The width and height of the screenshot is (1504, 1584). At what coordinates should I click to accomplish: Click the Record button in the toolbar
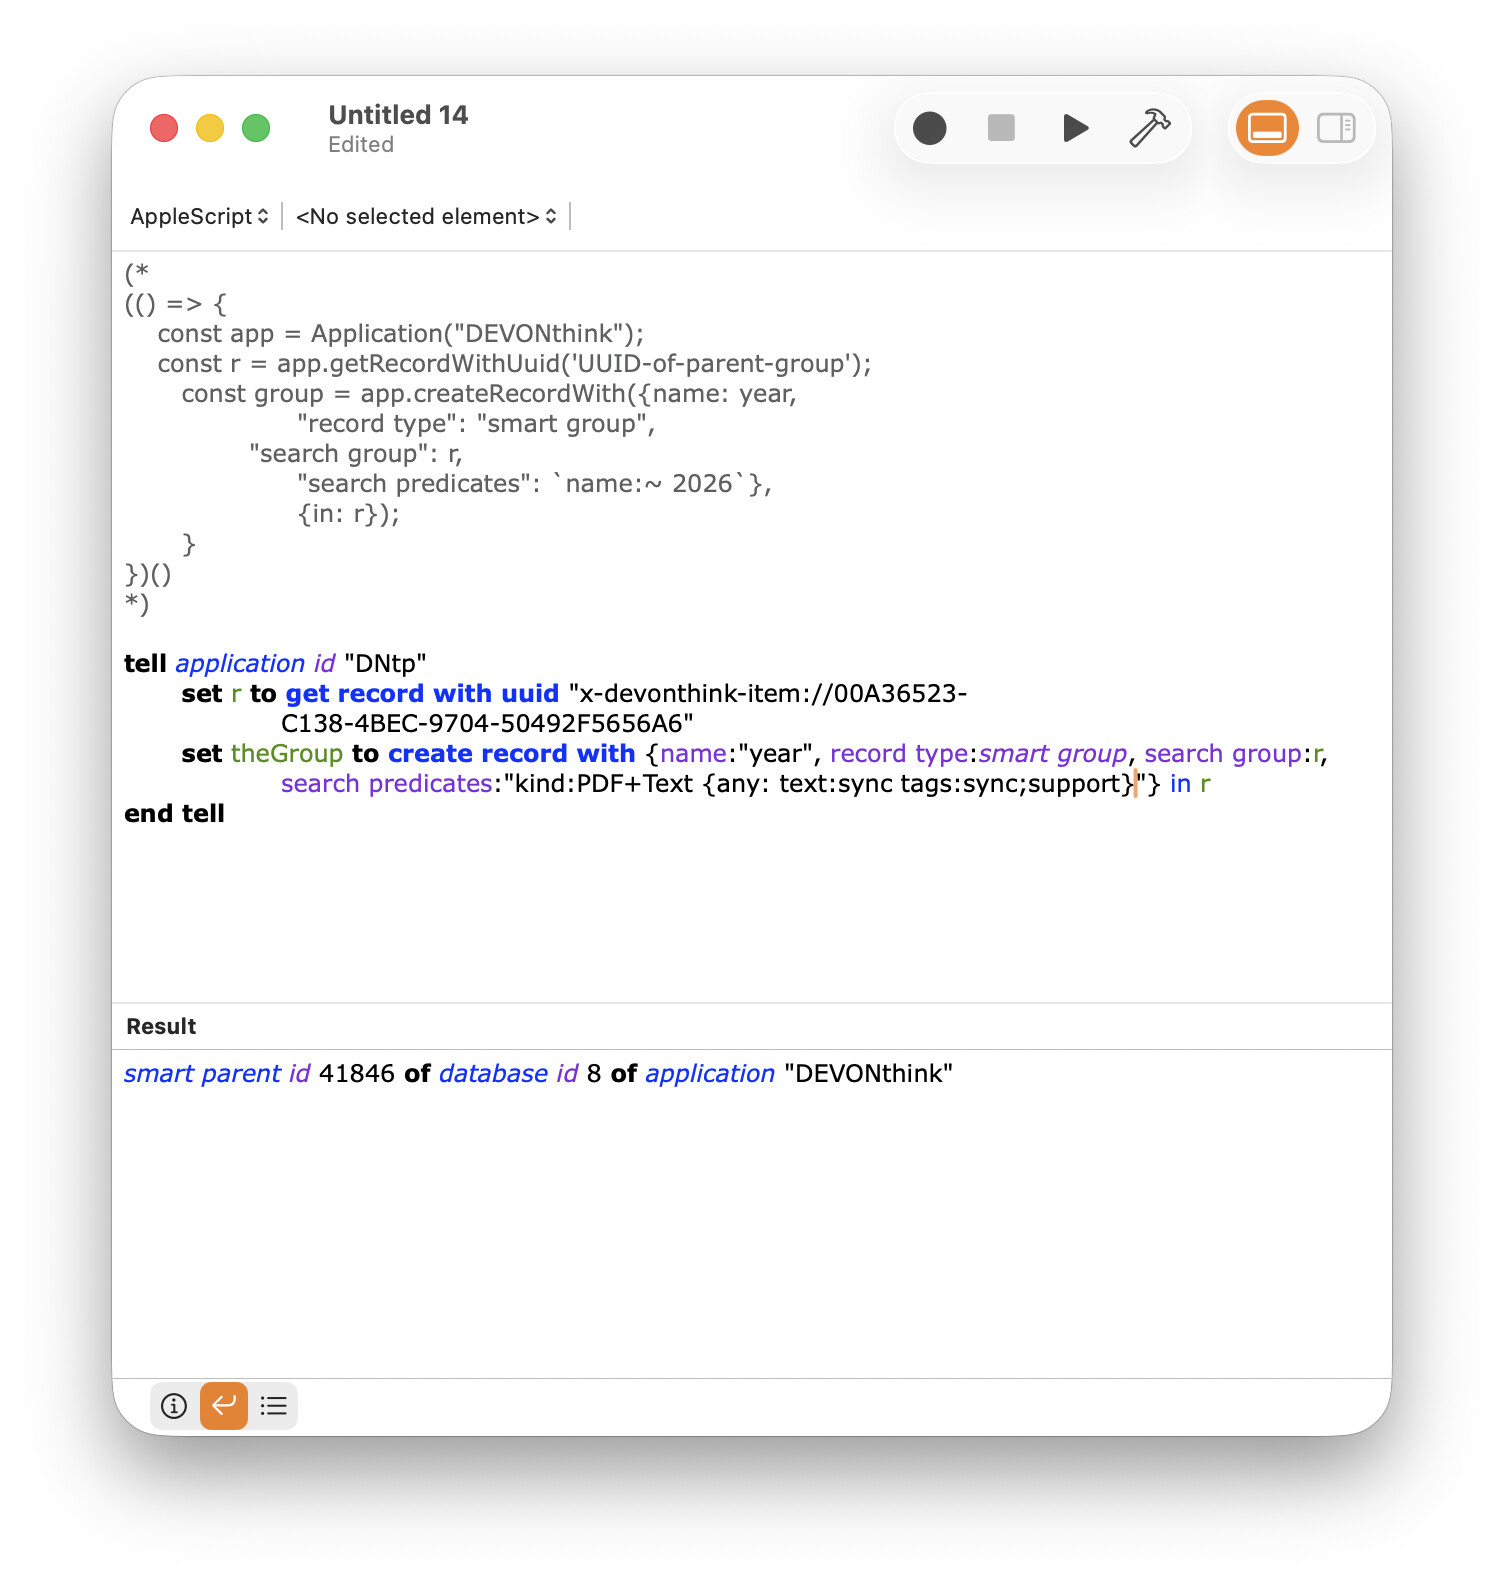(929, 128)
